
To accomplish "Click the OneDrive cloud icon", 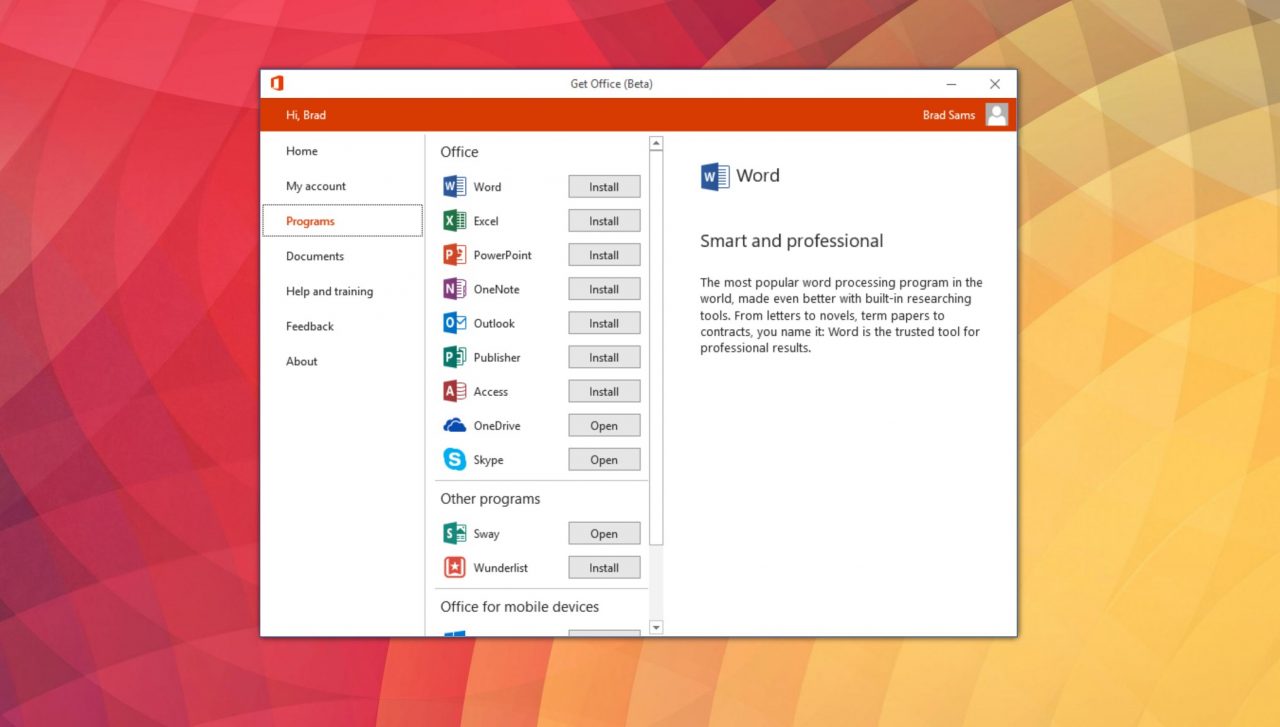I will [455, 425].
